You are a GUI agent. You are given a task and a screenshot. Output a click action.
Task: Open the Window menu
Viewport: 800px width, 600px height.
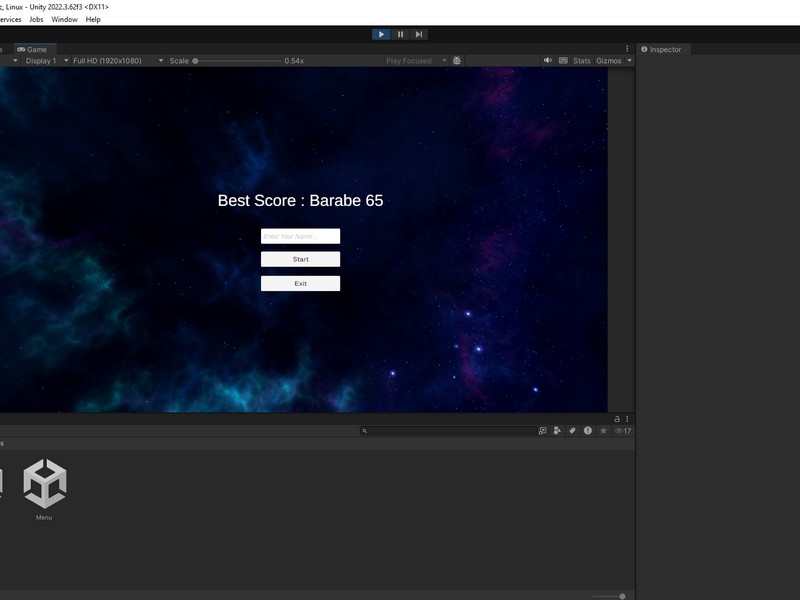(x=64, y=19)
